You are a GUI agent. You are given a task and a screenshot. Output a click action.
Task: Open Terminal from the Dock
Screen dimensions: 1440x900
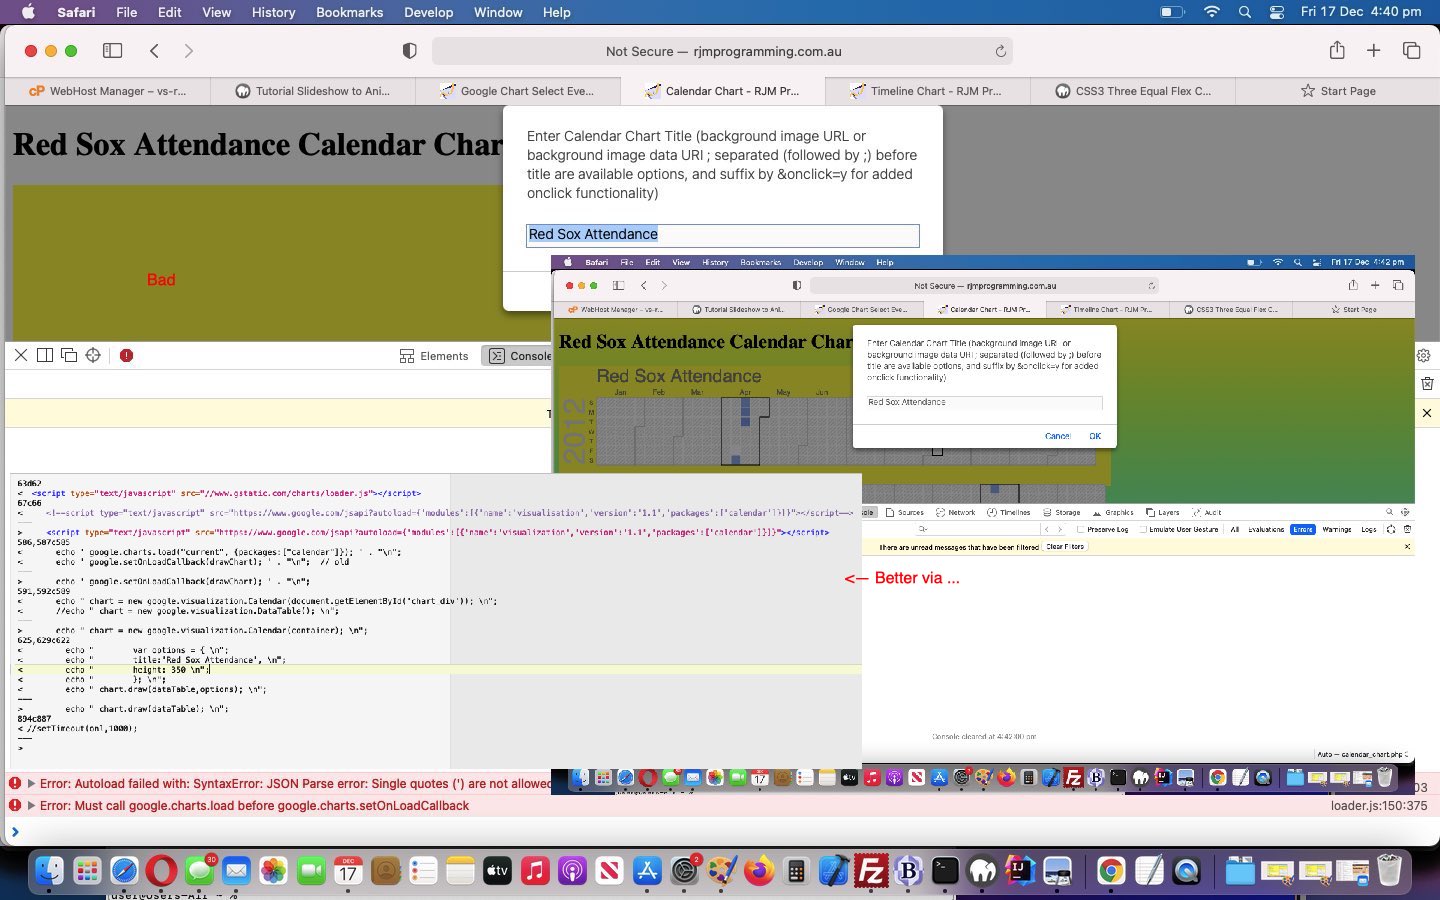pyautogui.click(x=945, y=871)
